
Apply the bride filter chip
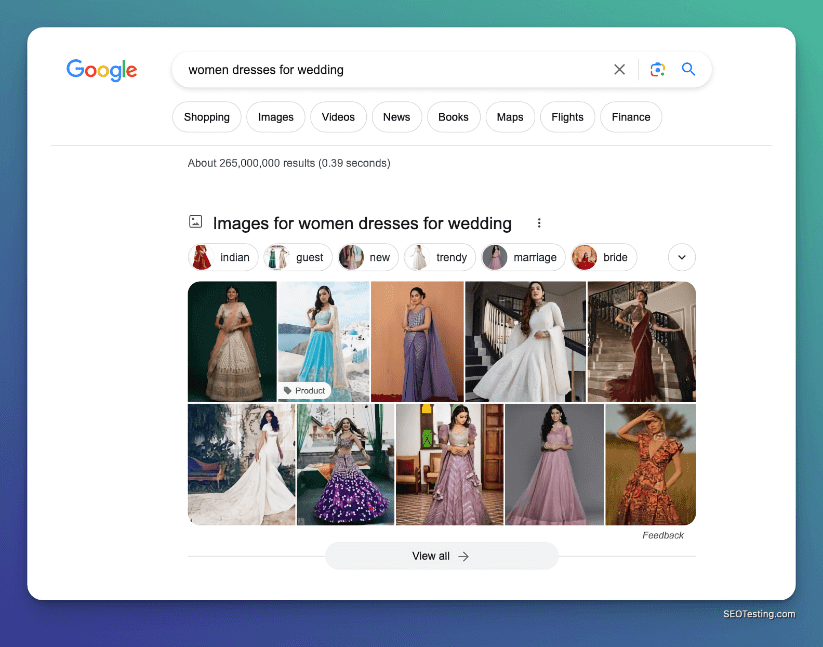coord(603,257)
